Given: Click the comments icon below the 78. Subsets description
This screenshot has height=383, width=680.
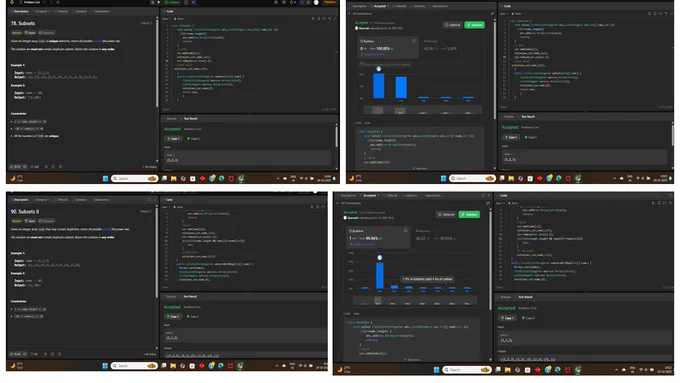Looking at the screenshot, I should pyautogui.click(x=34, y=167).
